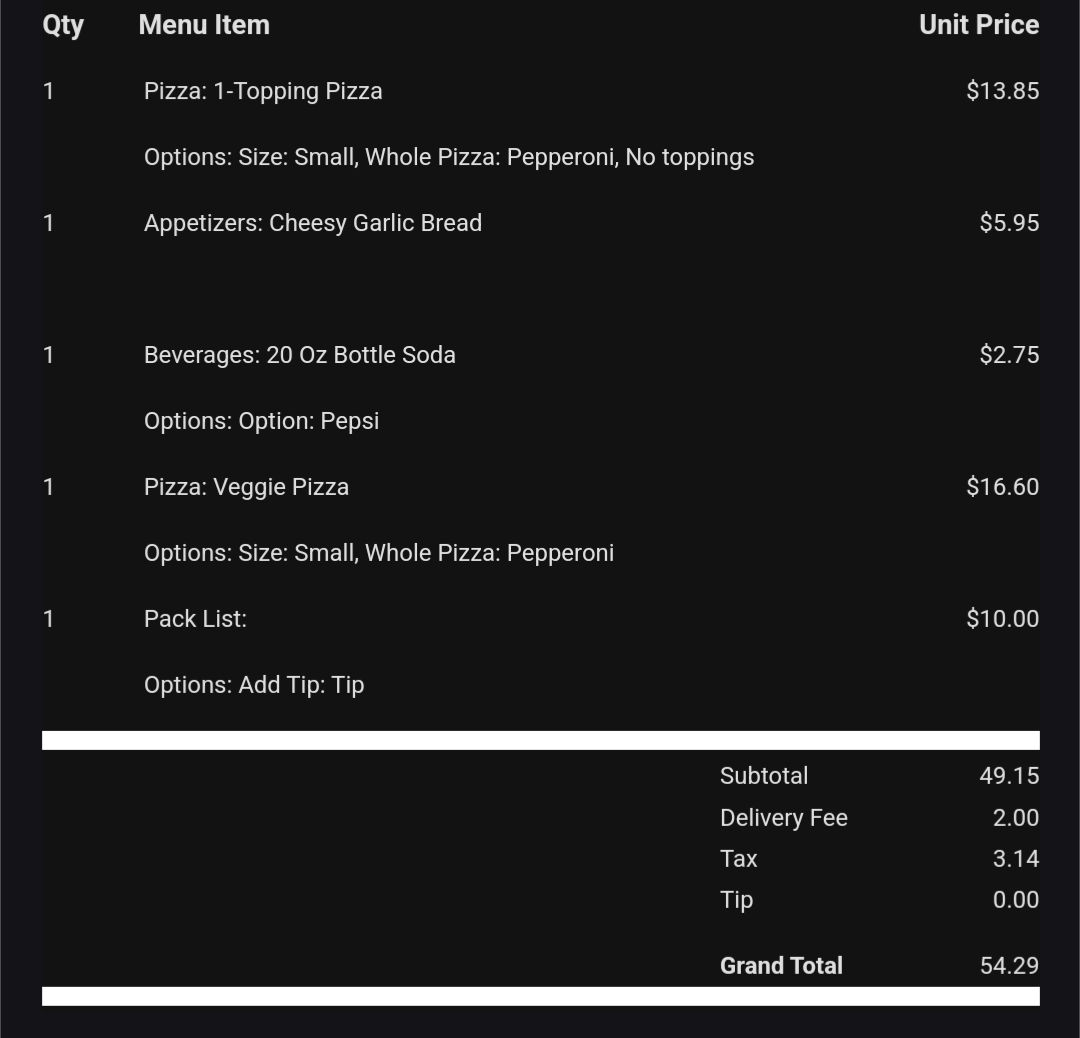Select the Pack List item line
This screenshot has width=1080, height=1038.
pyautogui.click(x=195, y=619)
